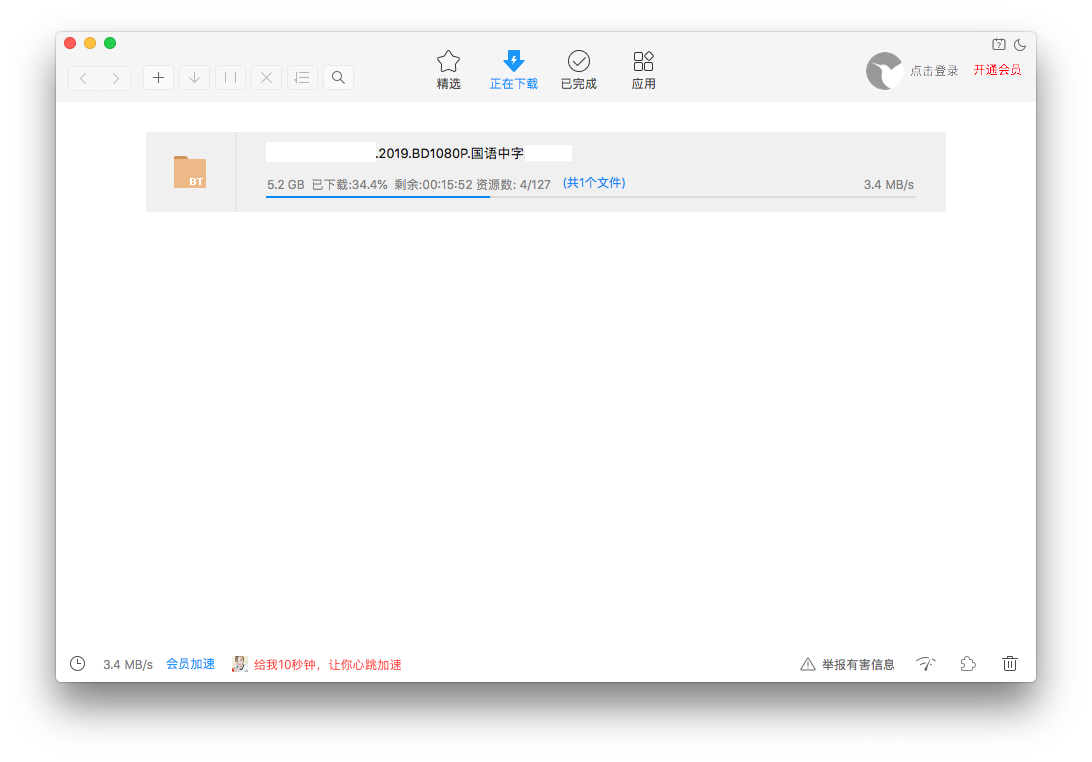Minimize window with the yellow button

(90, 43)
